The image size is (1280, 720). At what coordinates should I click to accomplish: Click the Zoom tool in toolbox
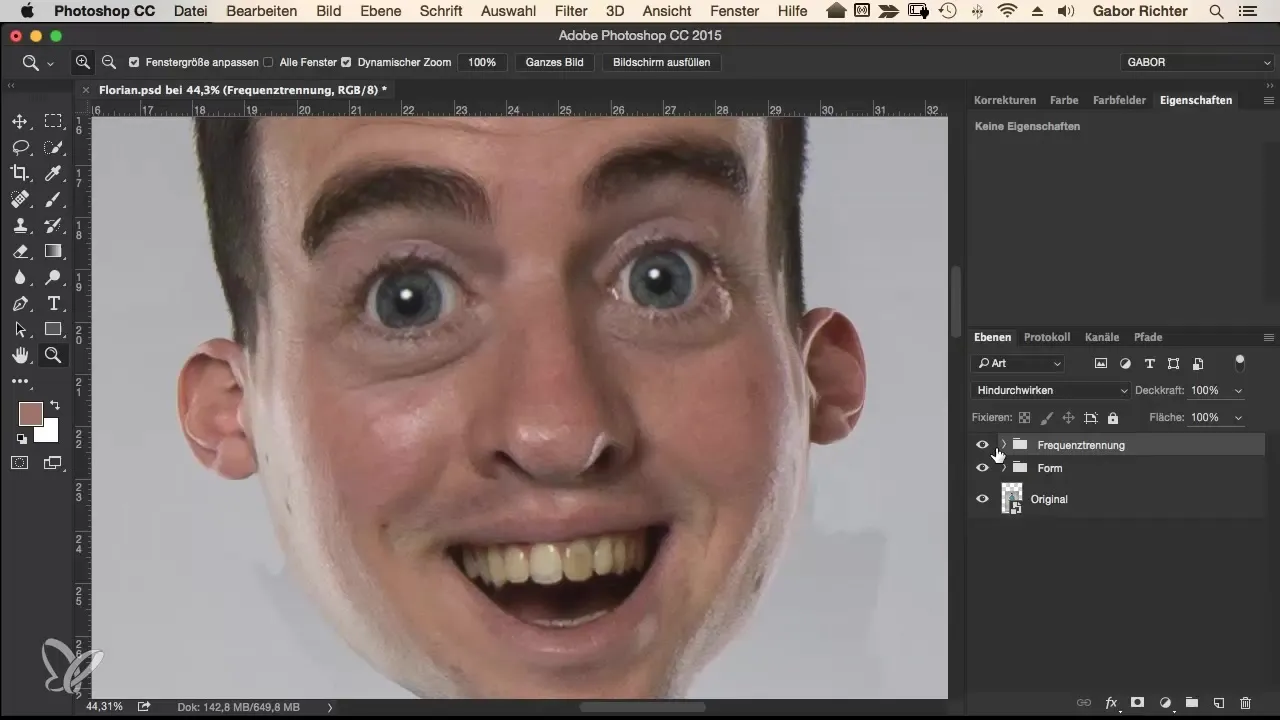point(53,356)
